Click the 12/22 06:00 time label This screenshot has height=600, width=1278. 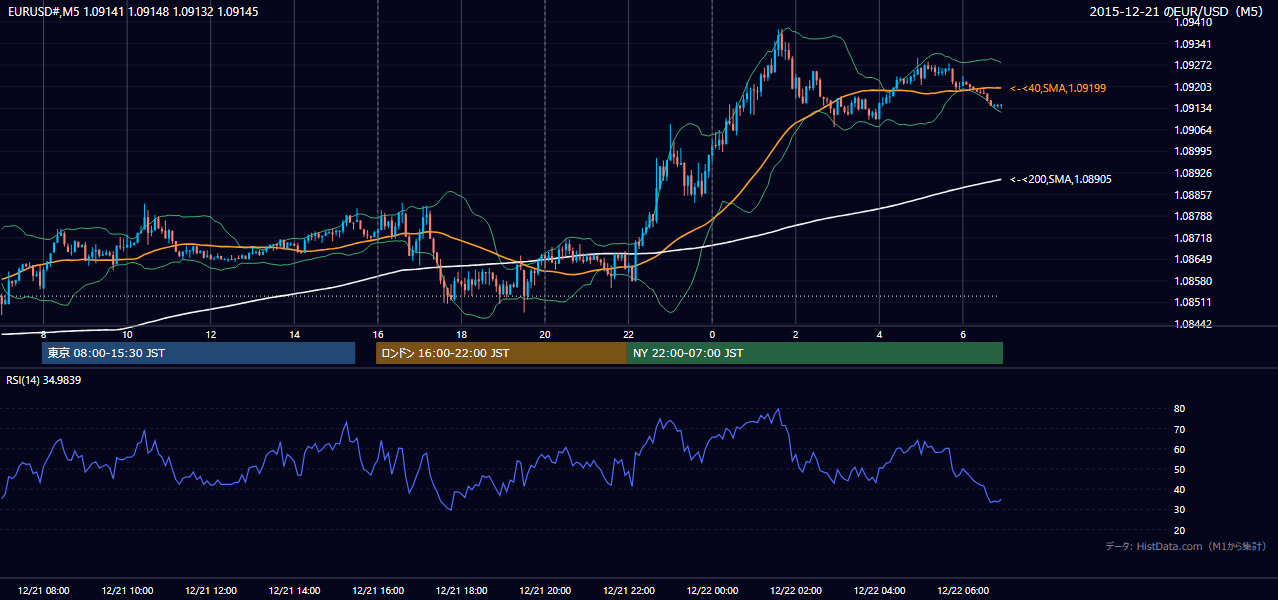(962, 591)
